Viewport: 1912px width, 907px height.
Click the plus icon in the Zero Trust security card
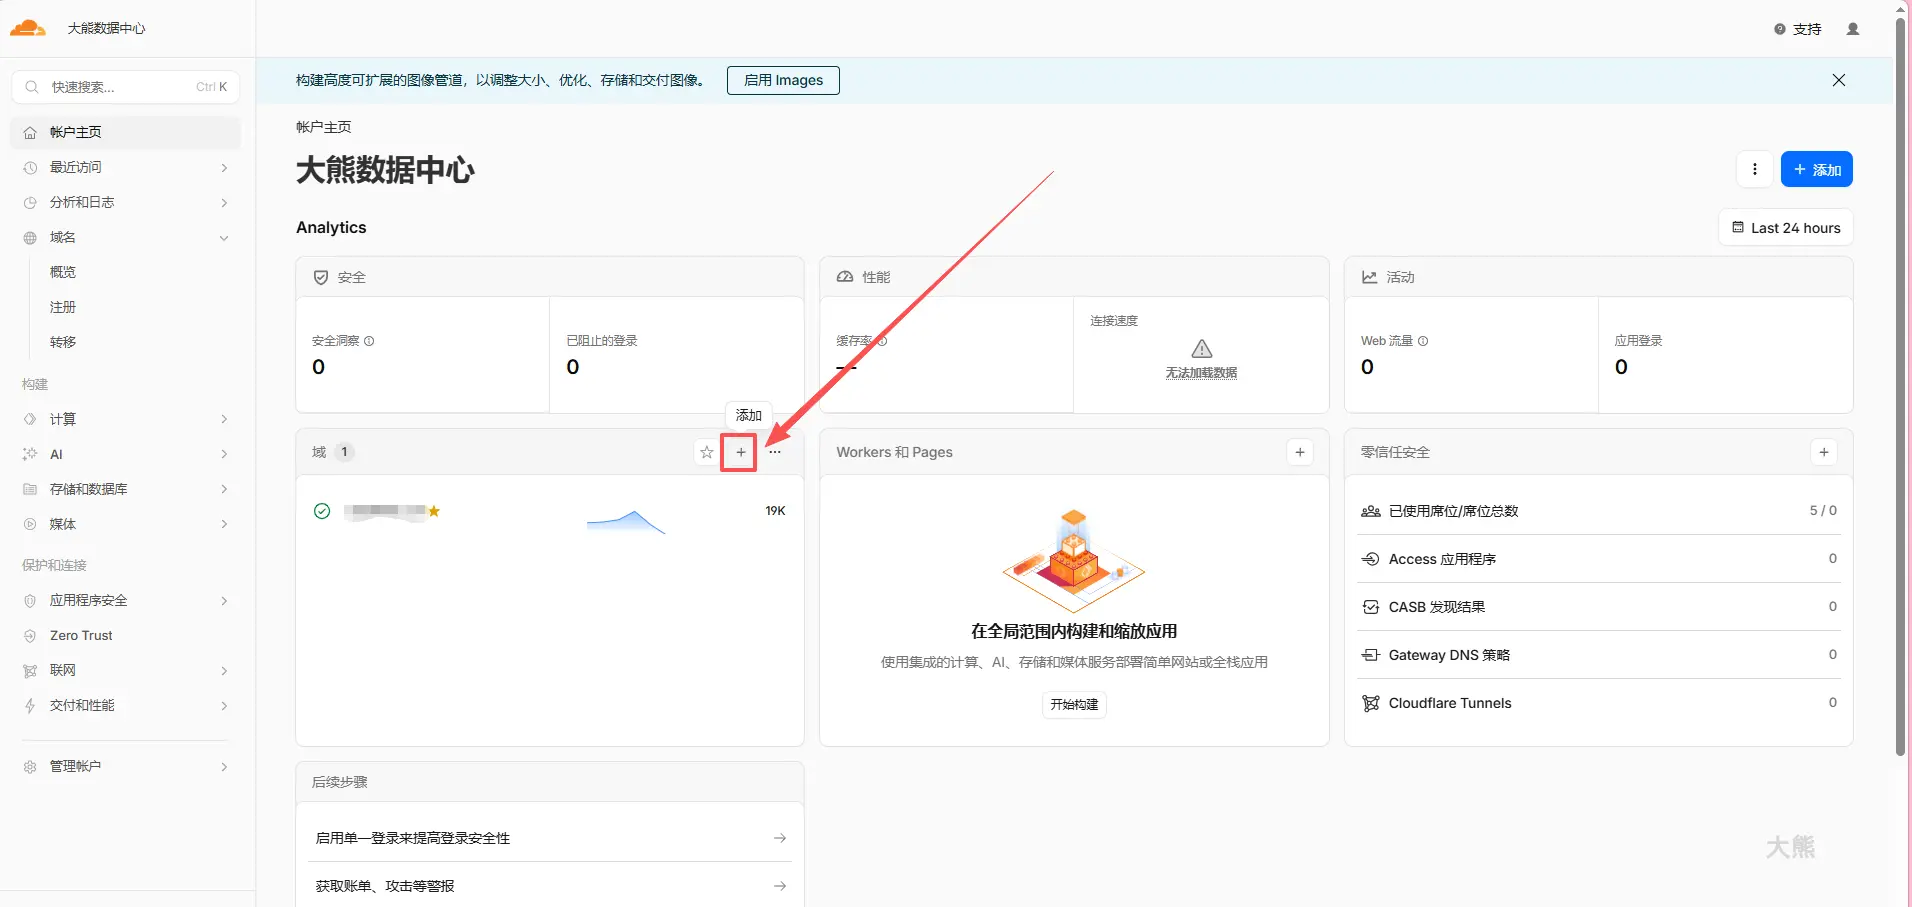pyautogui.click(x=1823, y=453)
